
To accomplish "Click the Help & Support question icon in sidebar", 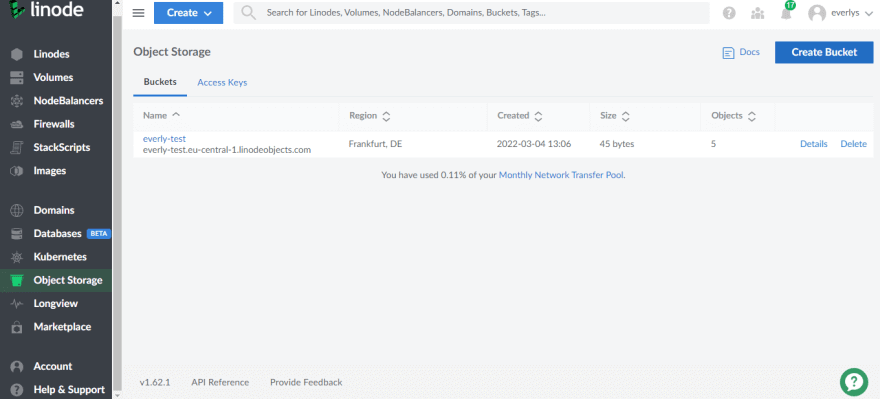I will coord(17,389).
